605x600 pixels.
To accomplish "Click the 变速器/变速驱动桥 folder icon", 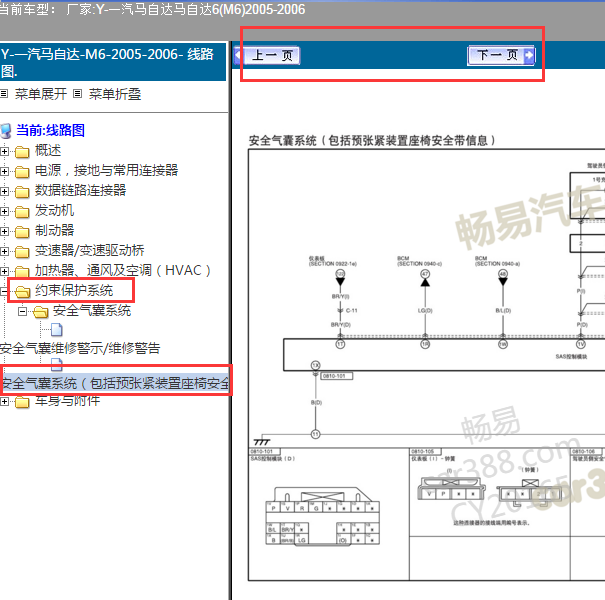I will (x=22, y=252).
